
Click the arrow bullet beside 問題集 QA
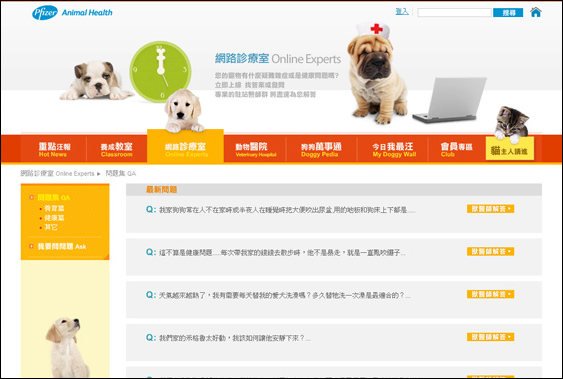pos(32,197)
